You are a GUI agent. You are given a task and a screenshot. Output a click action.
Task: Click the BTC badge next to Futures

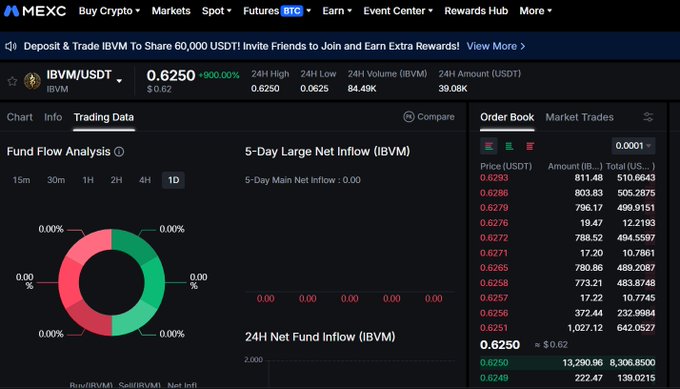pyautogui.click(x=292, y=11)
